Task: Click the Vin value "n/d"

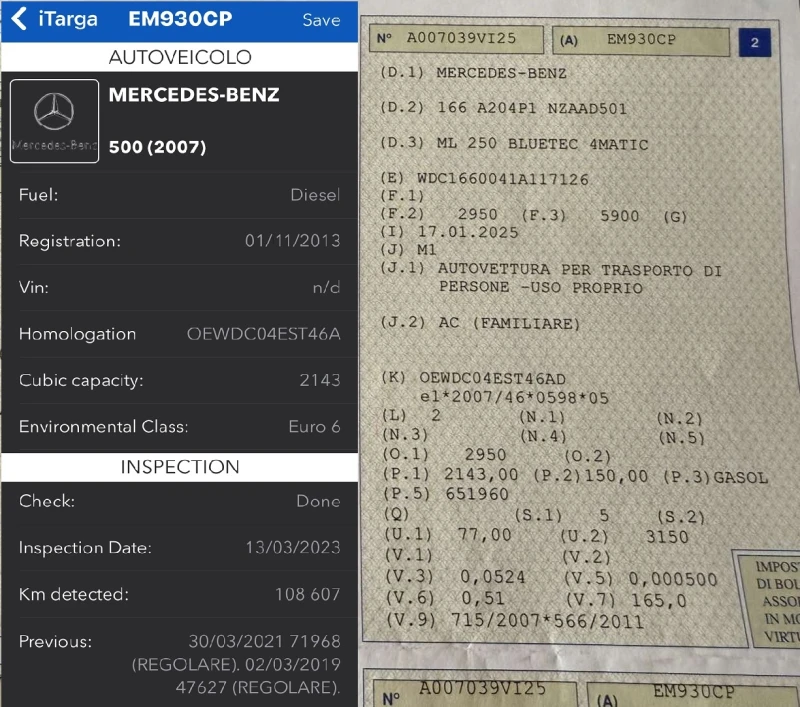Action: [x=326, y=287]
